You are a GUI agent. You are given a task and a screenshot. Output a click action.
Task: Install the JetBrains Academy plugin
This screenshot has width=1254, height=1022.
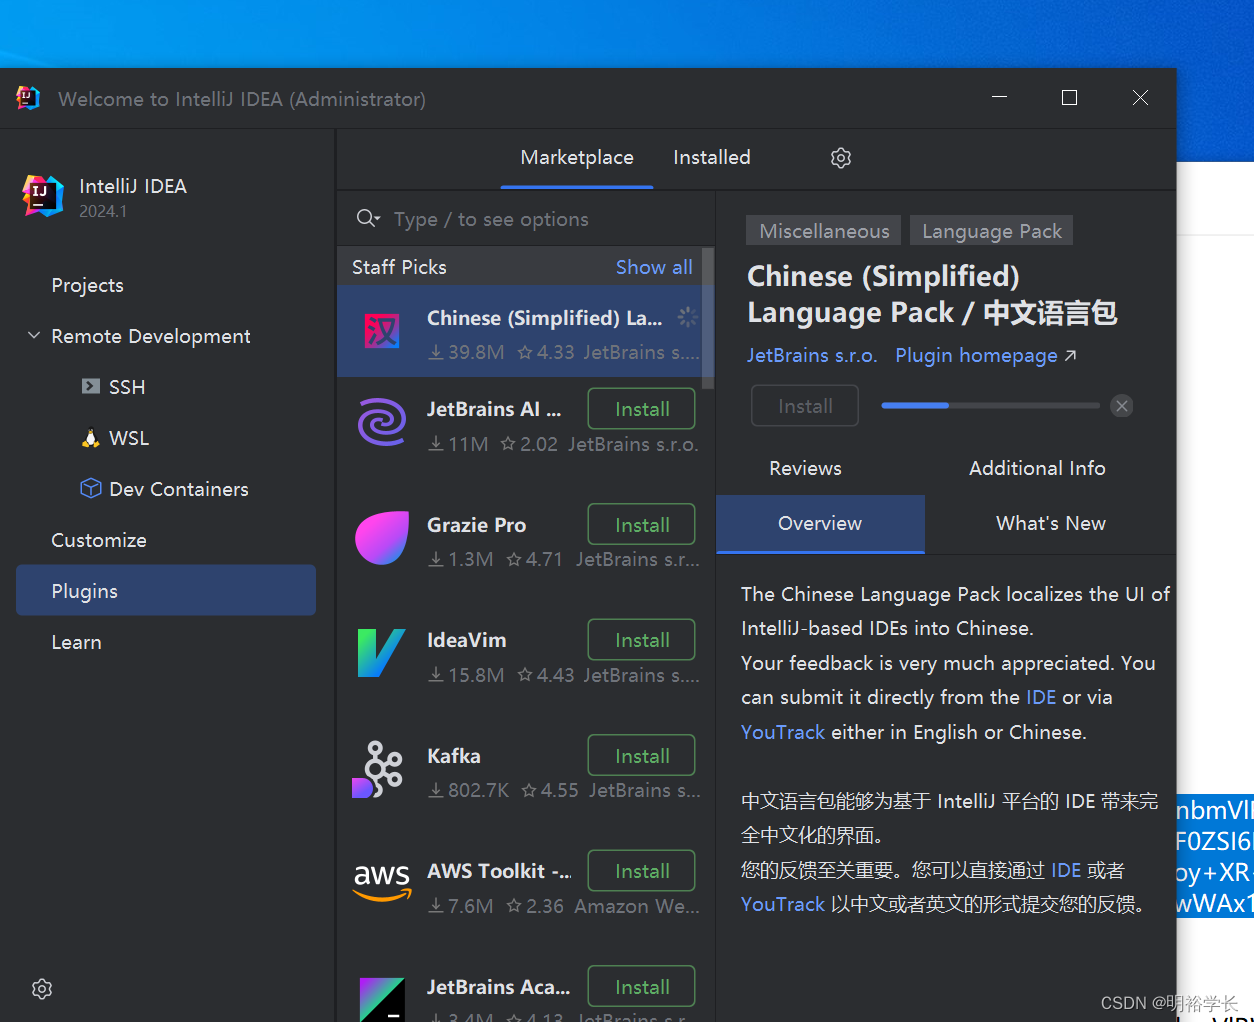[x=642, y=987]
